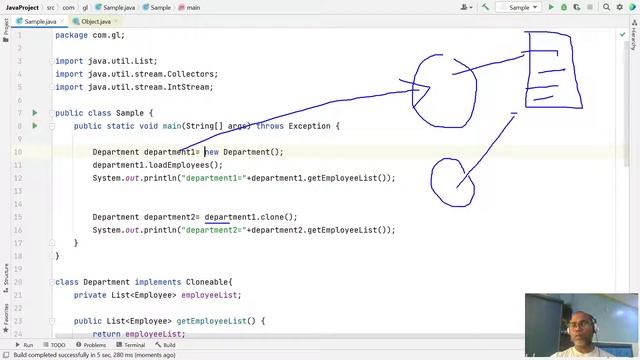This screenshot has width=640, height=360.
Task: Collapse the main method fold on line 8
Action: coord(52,126)
